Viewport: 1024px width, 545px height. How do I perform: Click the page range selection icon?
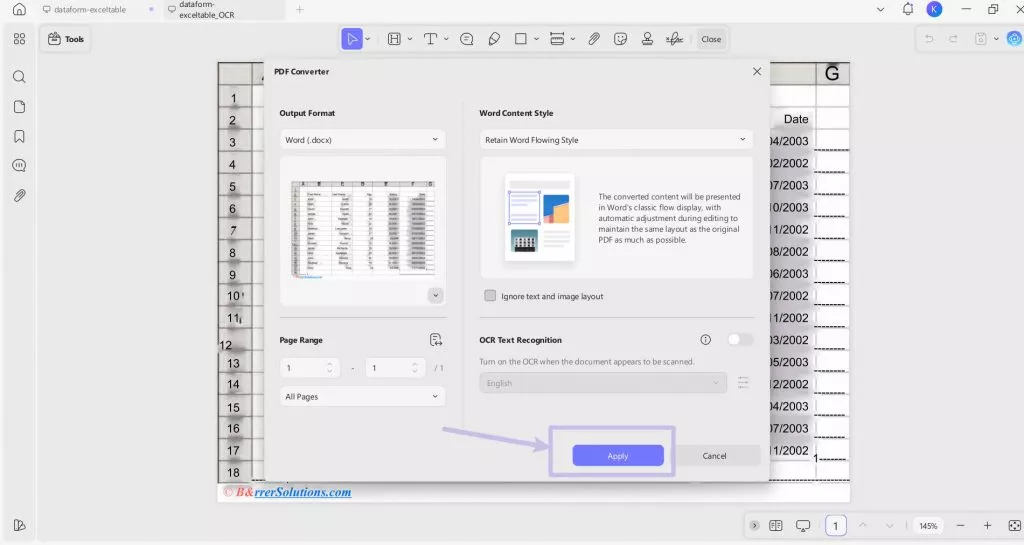point(436,339)
